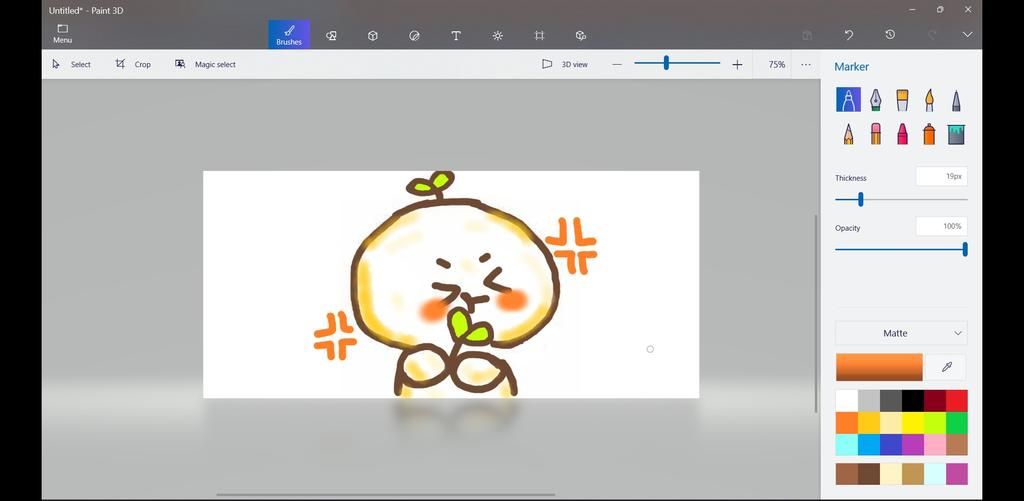Open the Effects sun tab

(x=498, y=35)
